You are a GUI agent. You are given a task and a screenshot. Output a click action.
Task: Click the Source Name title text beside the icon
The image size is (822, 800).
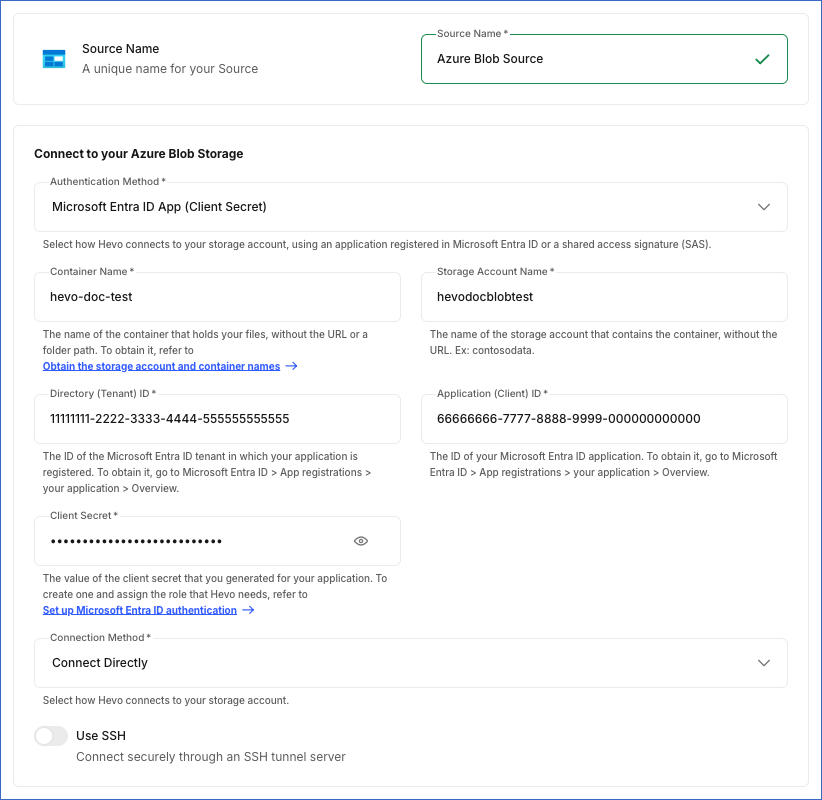tap(121, 49)
